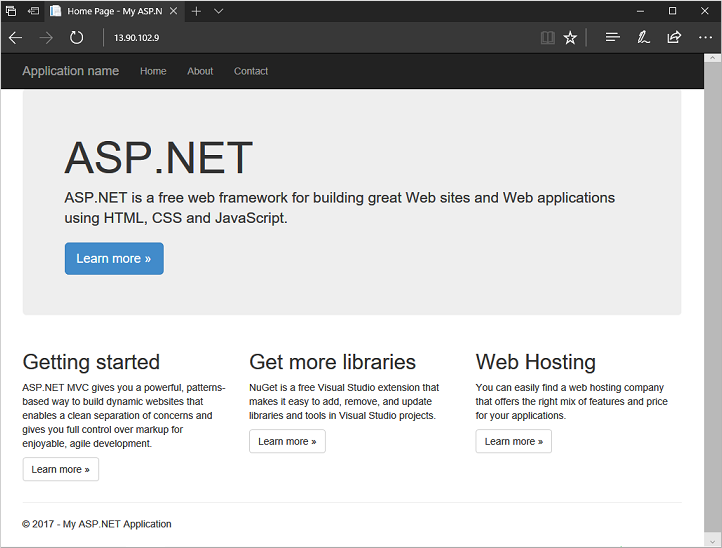The width and height of the screenshot is (722, 548).
Task: Click the blue Learn more button
Action: pyautogui.click(x=114, y=259)
